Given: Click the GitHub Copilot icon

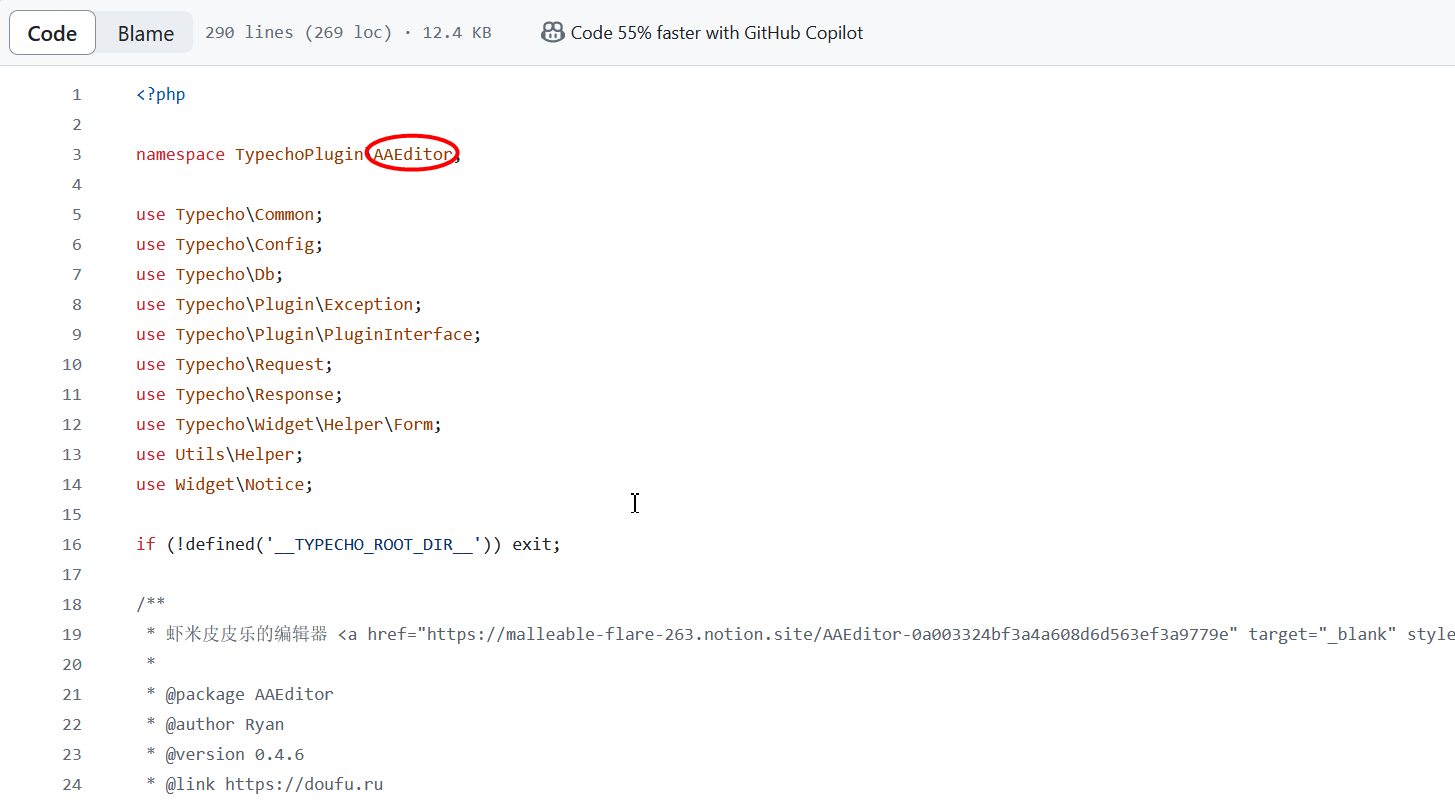Looking at the screenshot, I should pyautogui.click(x=552, y=33).
